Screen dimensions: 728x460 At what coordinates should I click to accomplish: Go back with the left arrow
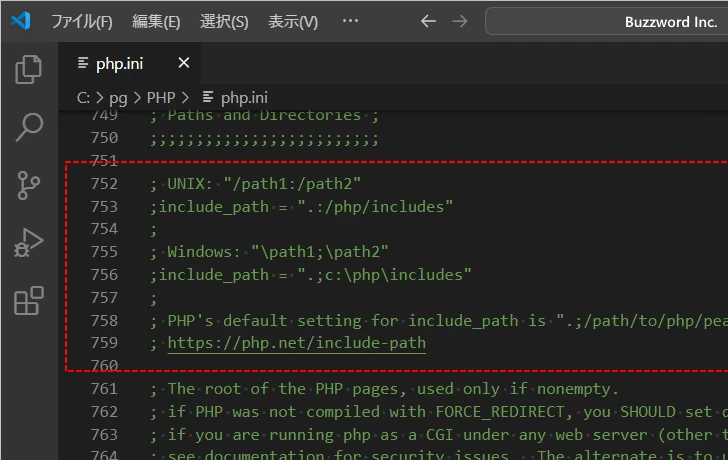pos(428,21)
